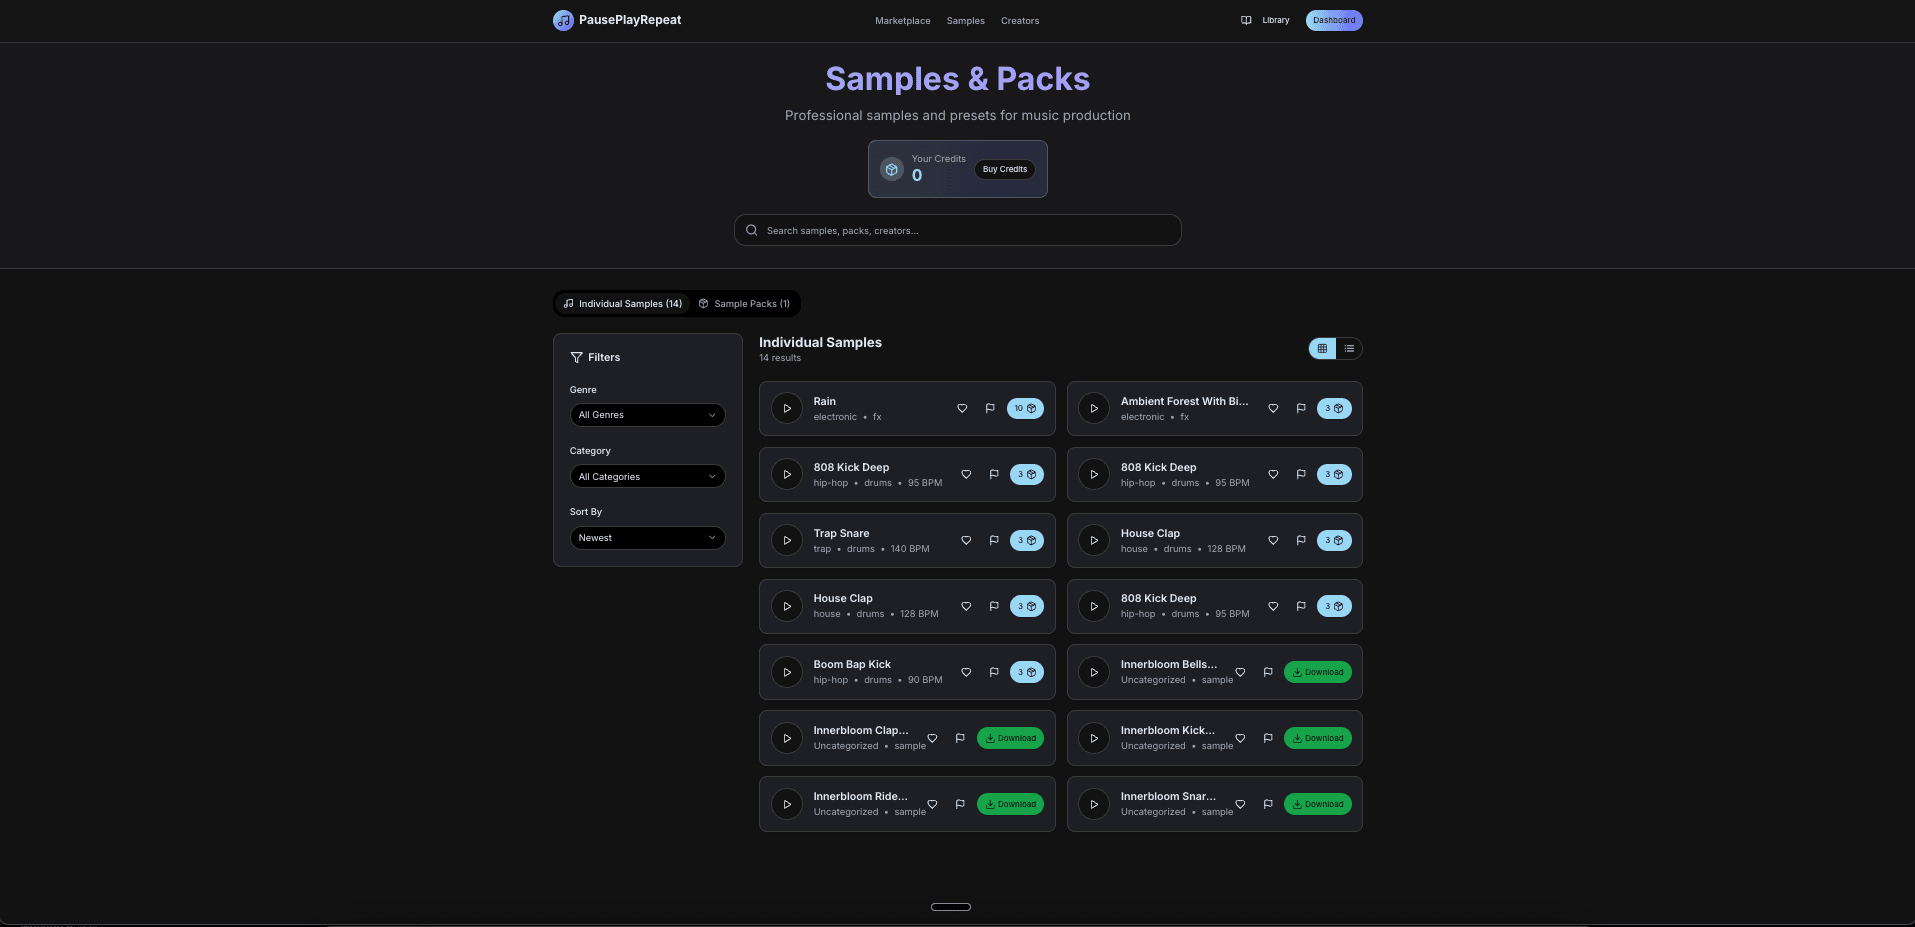Open the All Categories dropdown
The height and width of the screenshot is (927, 1915).
647,476
